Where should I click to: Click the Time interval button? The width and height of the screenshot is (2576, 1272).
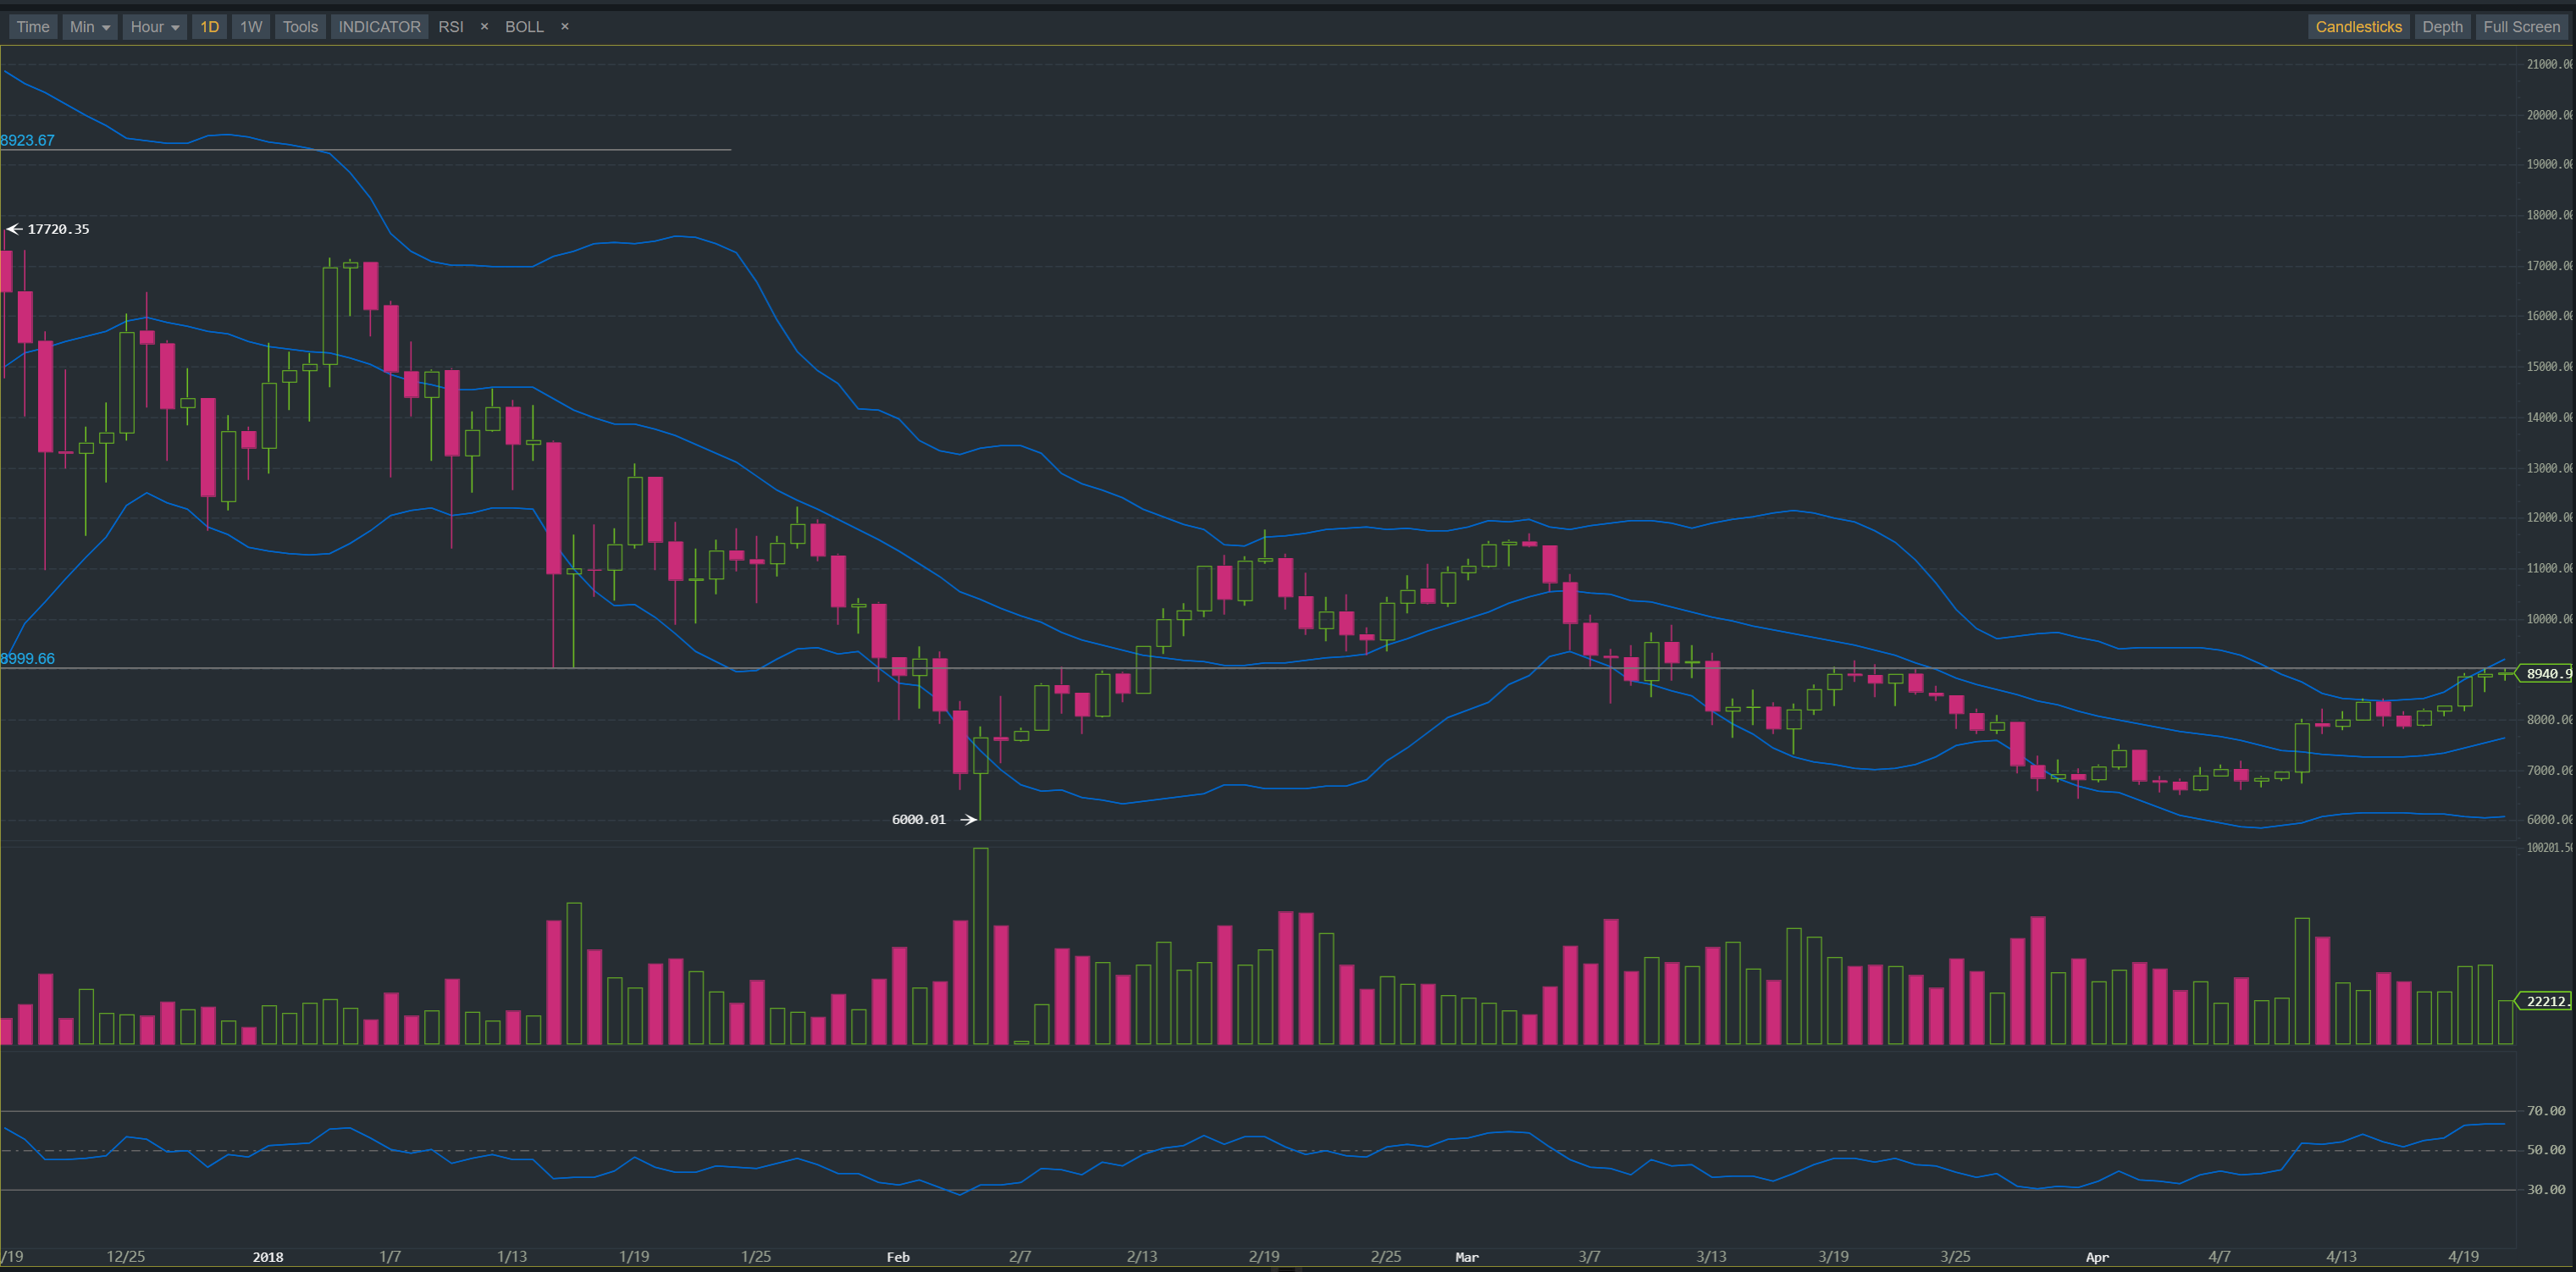pyautogui.click(x=33, y=27)
